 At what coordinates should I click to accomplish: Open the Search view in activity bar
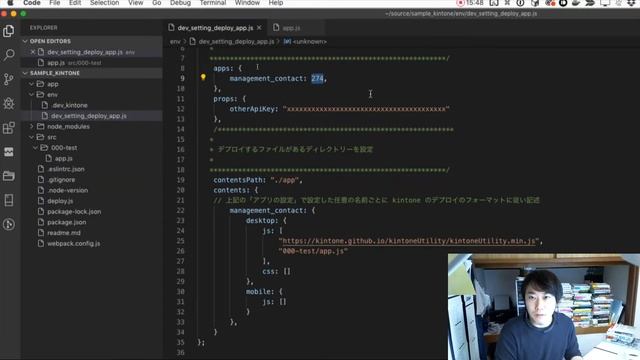[9, 55]
